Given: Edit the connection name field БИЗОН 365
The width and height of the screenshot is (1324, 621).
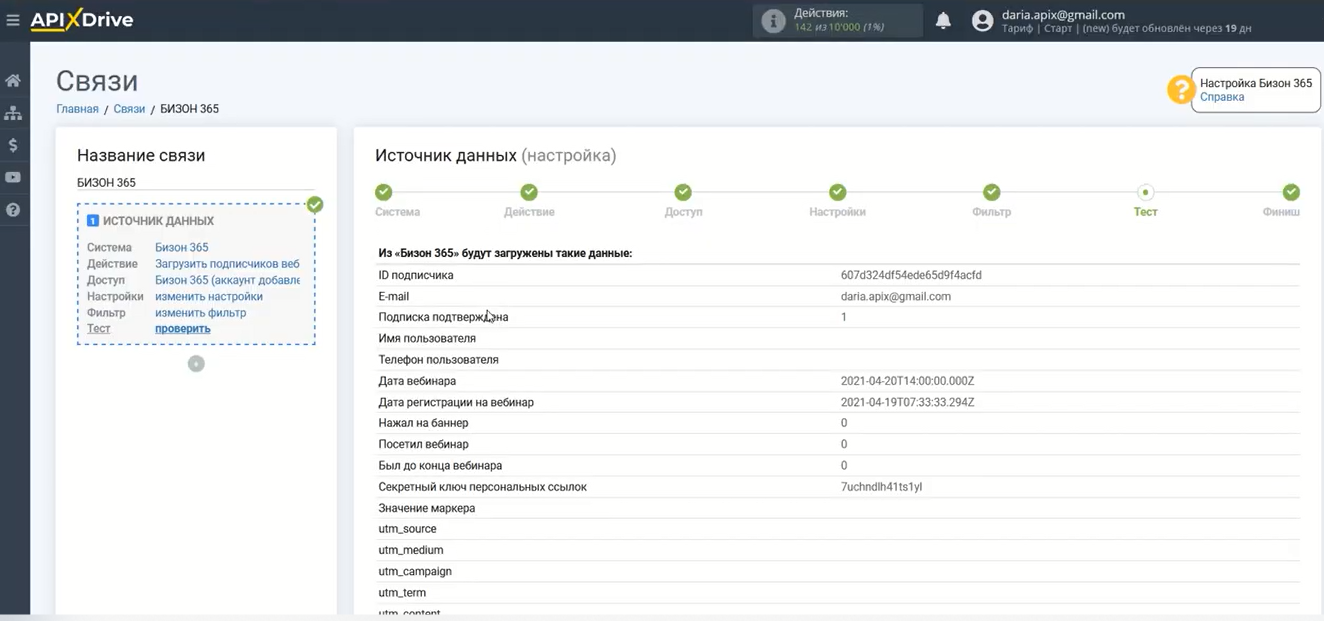Looking at the screenshot, I should point(196,183).
